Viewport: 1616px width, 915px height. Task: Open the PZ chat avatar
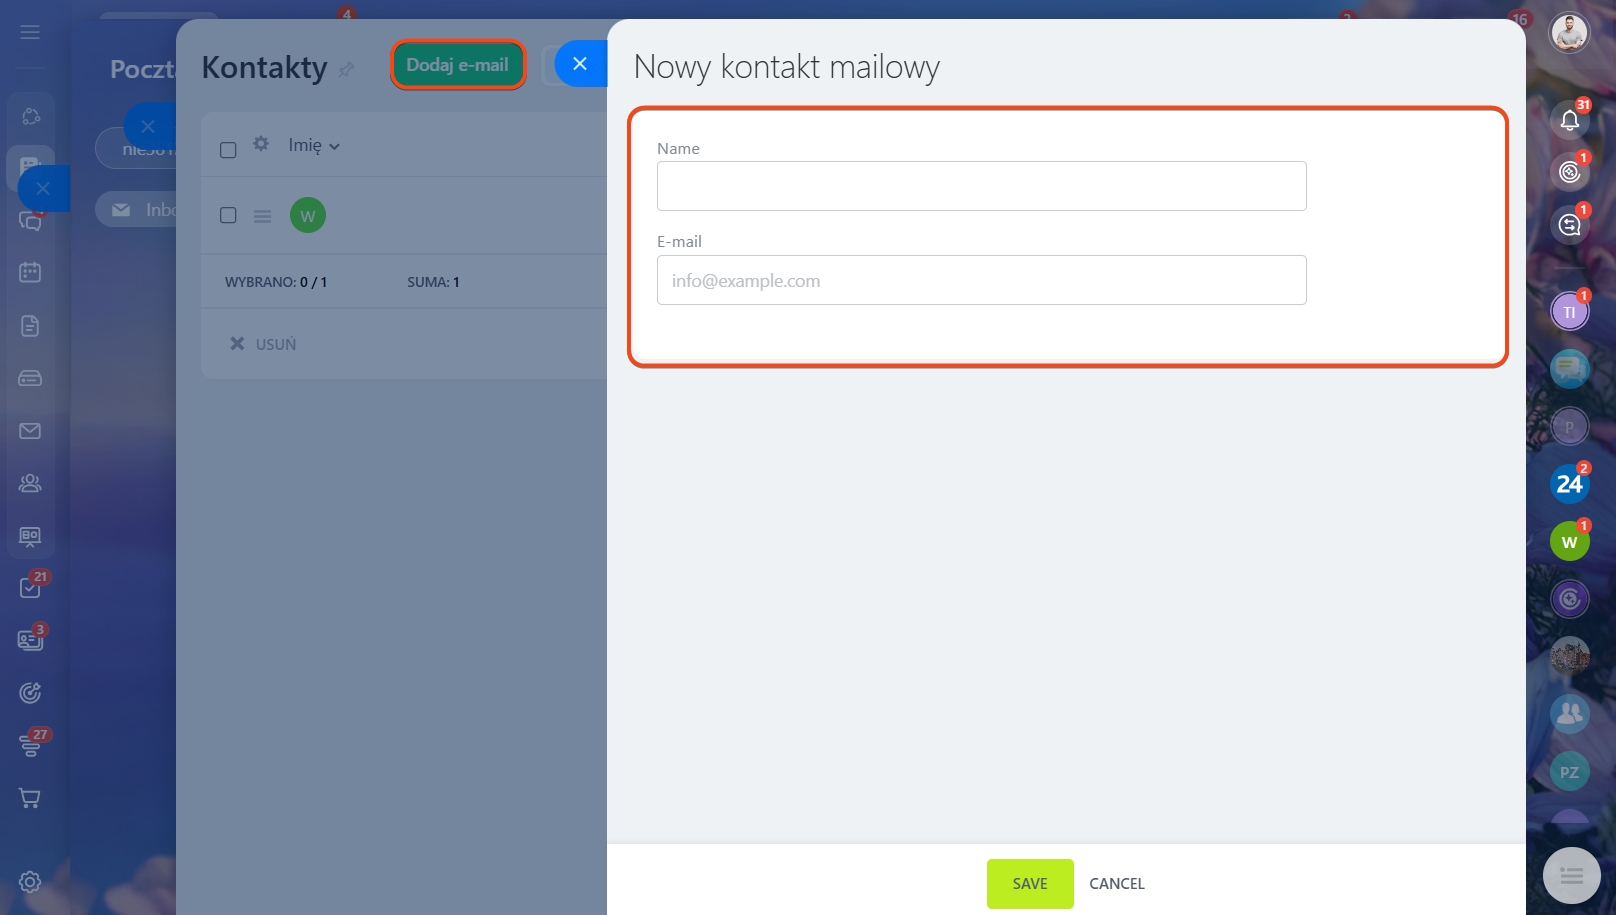pyautogui.click(x=1570, y=772)
